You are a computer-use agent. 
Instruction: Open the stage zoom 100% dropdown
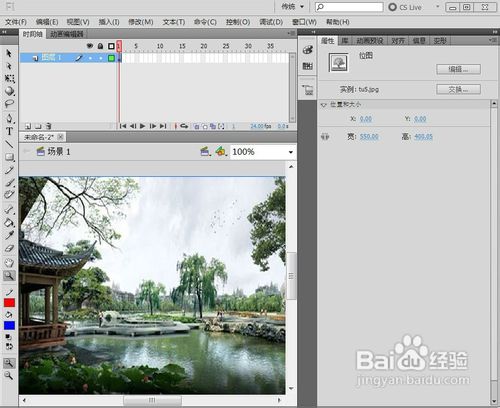(291, 152)
